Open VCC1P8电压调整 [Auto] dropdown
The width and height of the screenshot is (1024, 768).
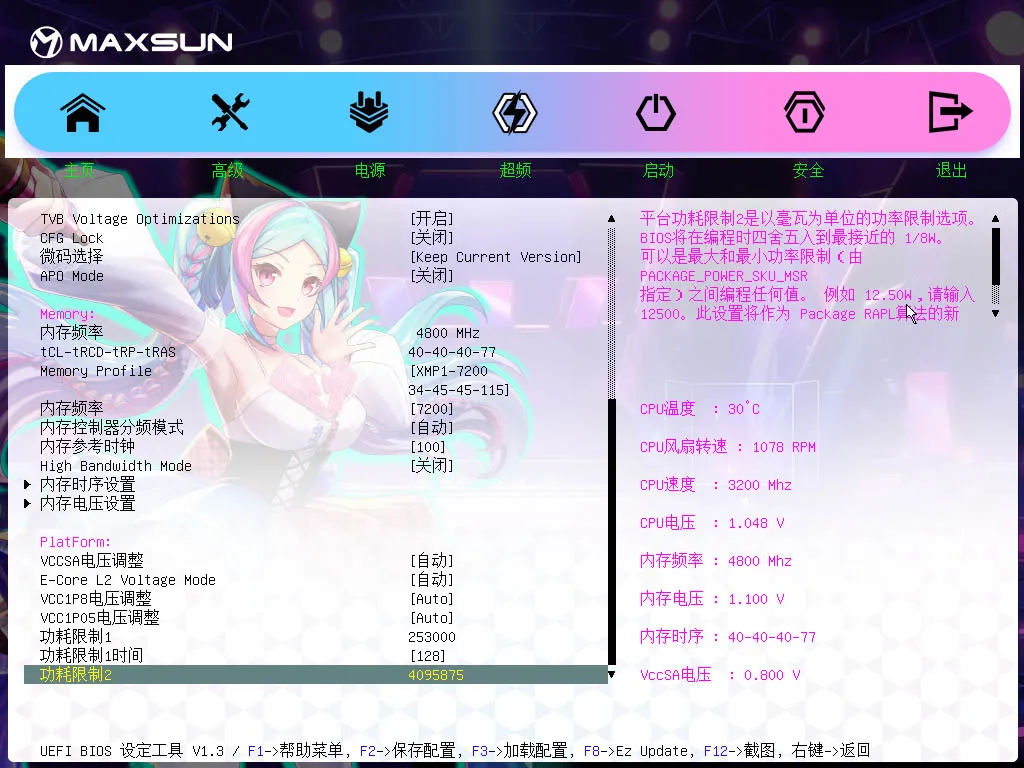(x=431, y=599)
